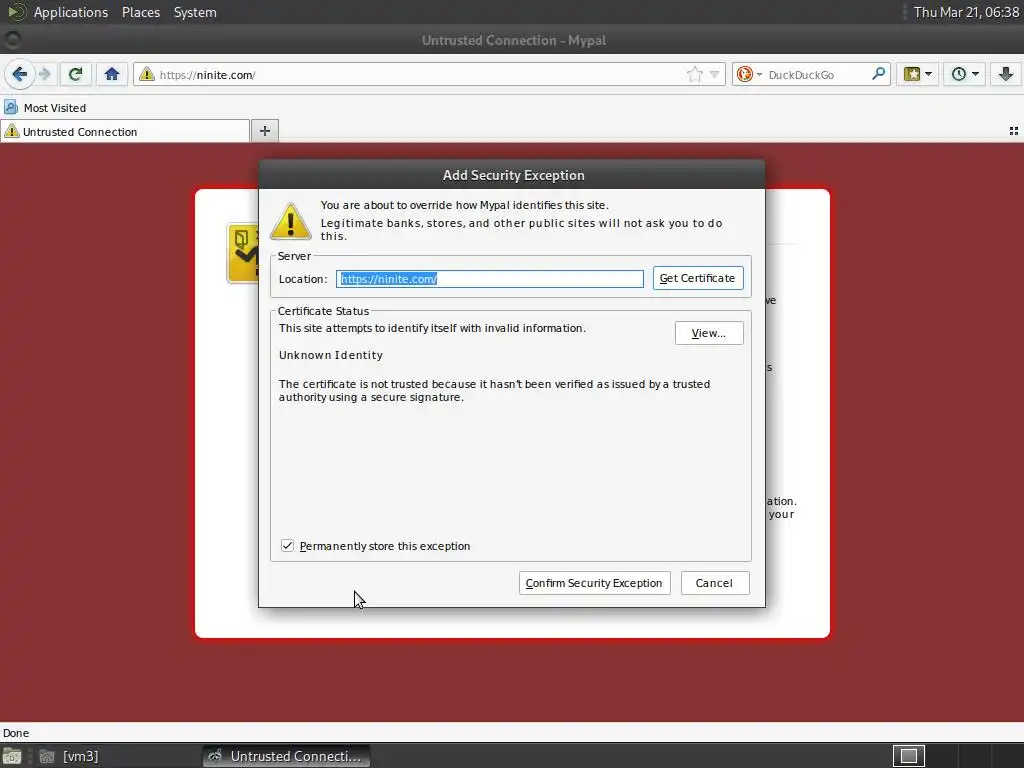Viewport: 1024px width, 768px height.
Task: Reload the current page
Action: point(75,74)
